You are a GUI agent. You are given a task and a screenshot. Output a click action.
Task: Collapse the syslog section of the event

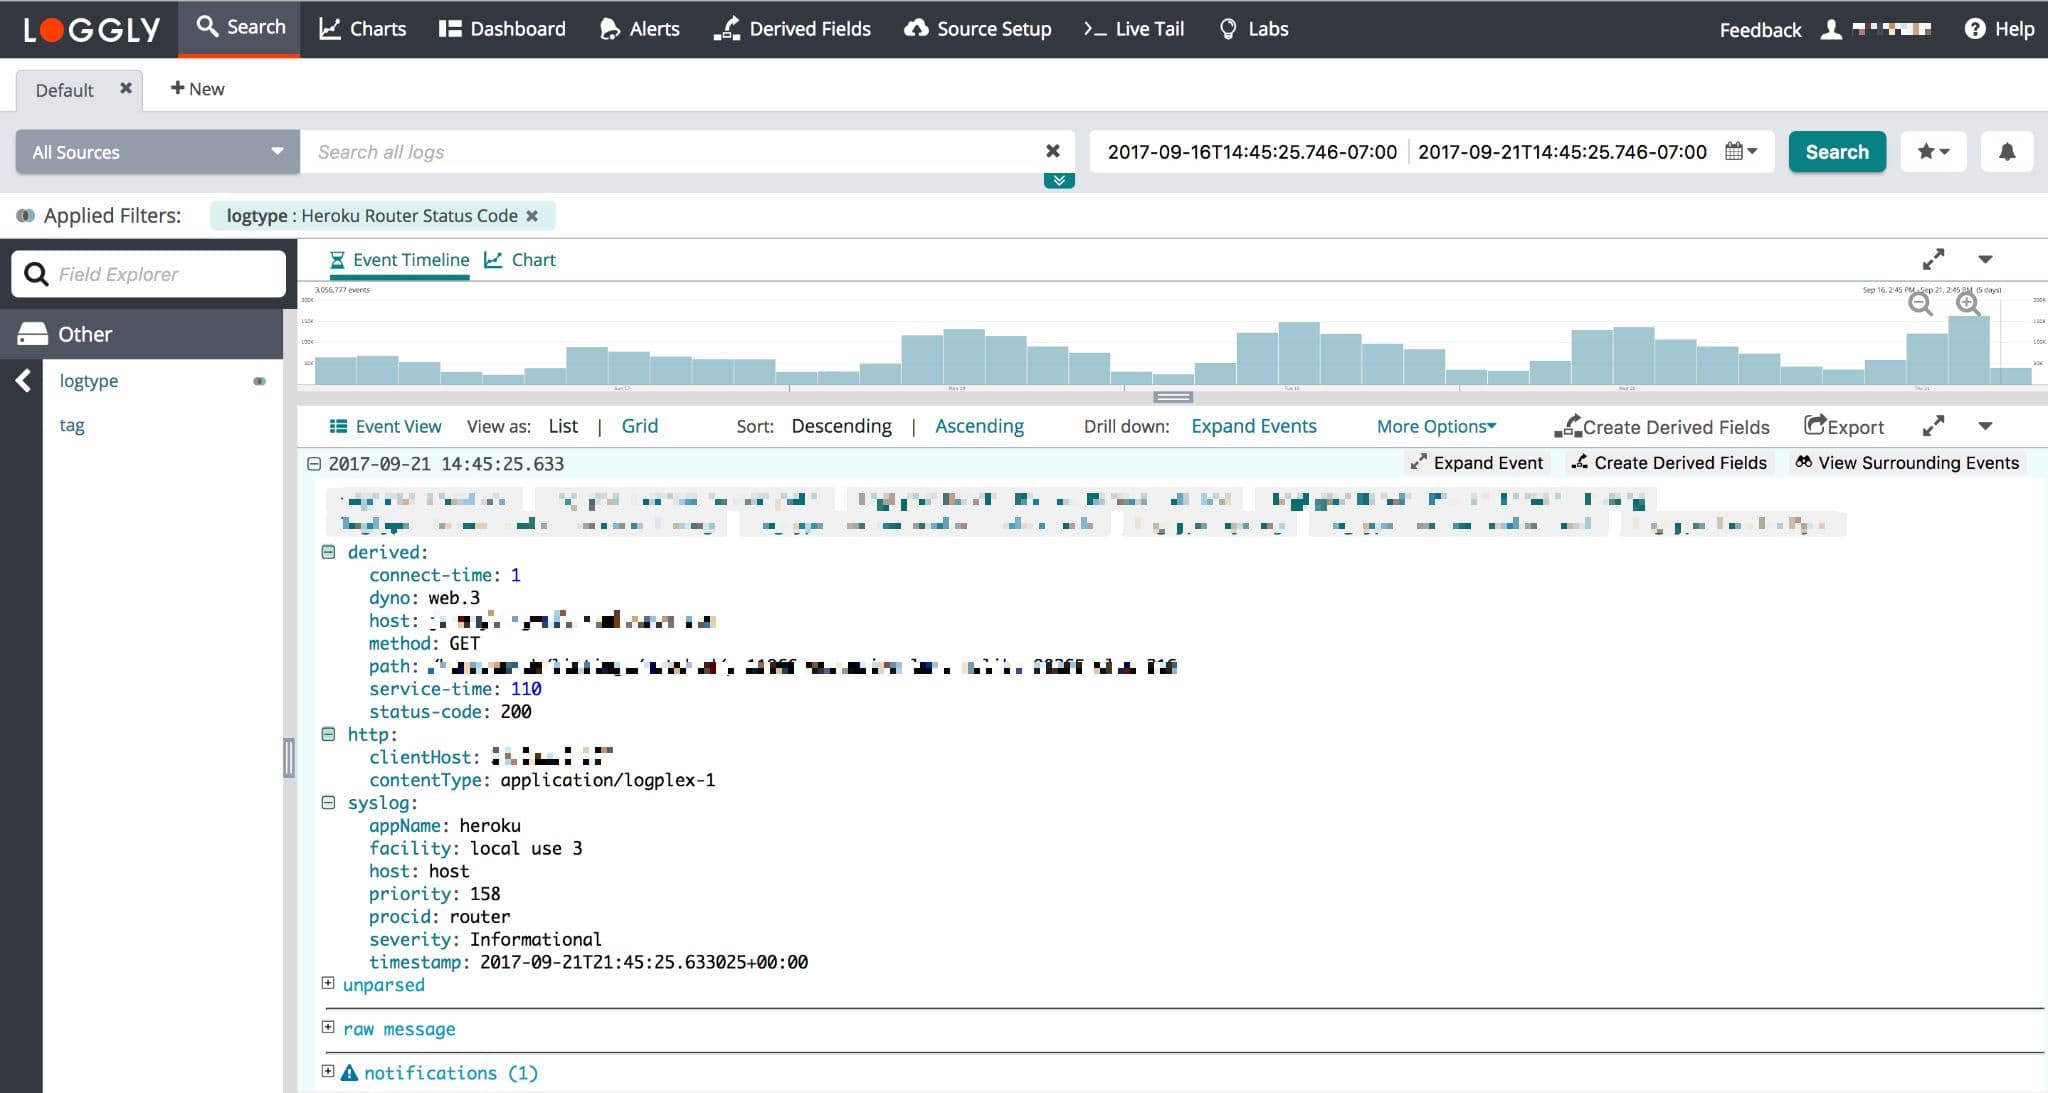(329, 802)
